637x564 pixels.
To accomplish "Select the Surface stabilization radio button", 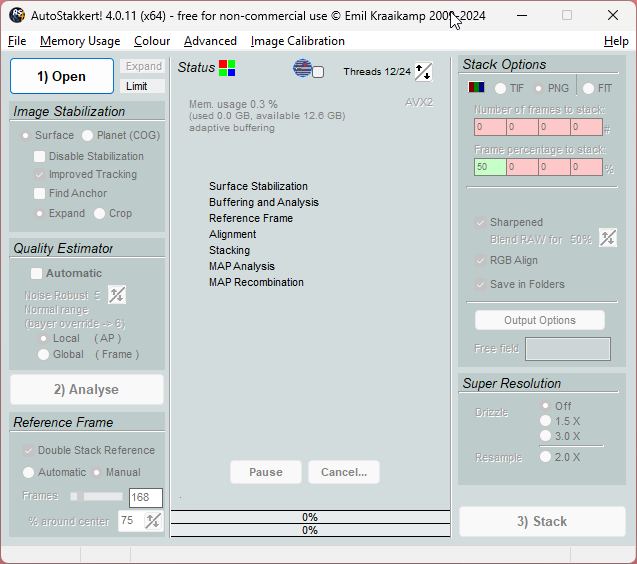I will [x=26, y=135].
